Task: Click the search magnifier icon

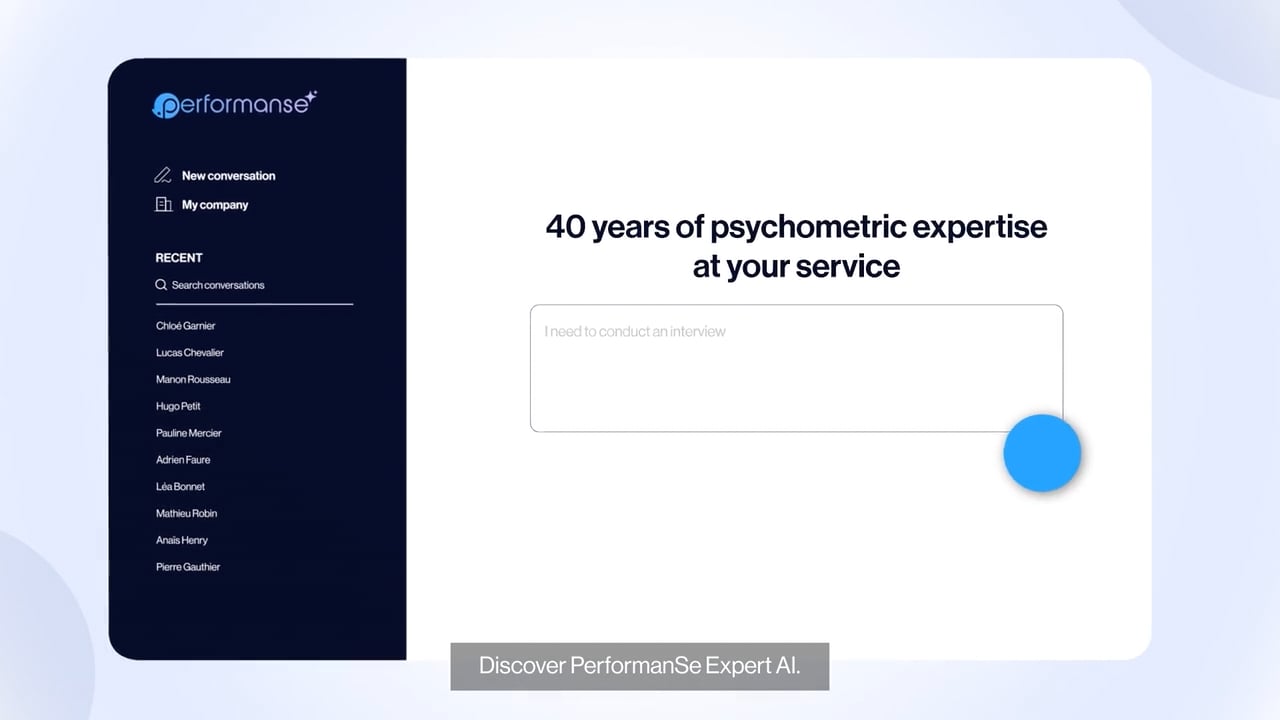Action: coord(161,285)
